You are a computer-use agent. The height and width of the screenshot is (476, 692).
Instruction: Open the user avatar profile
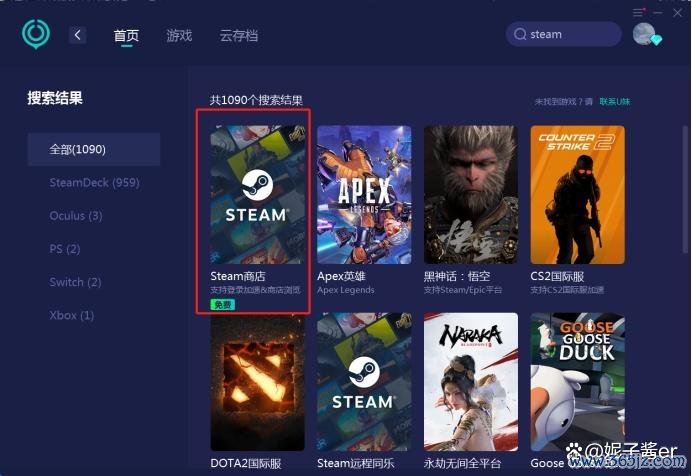point(644,34)
